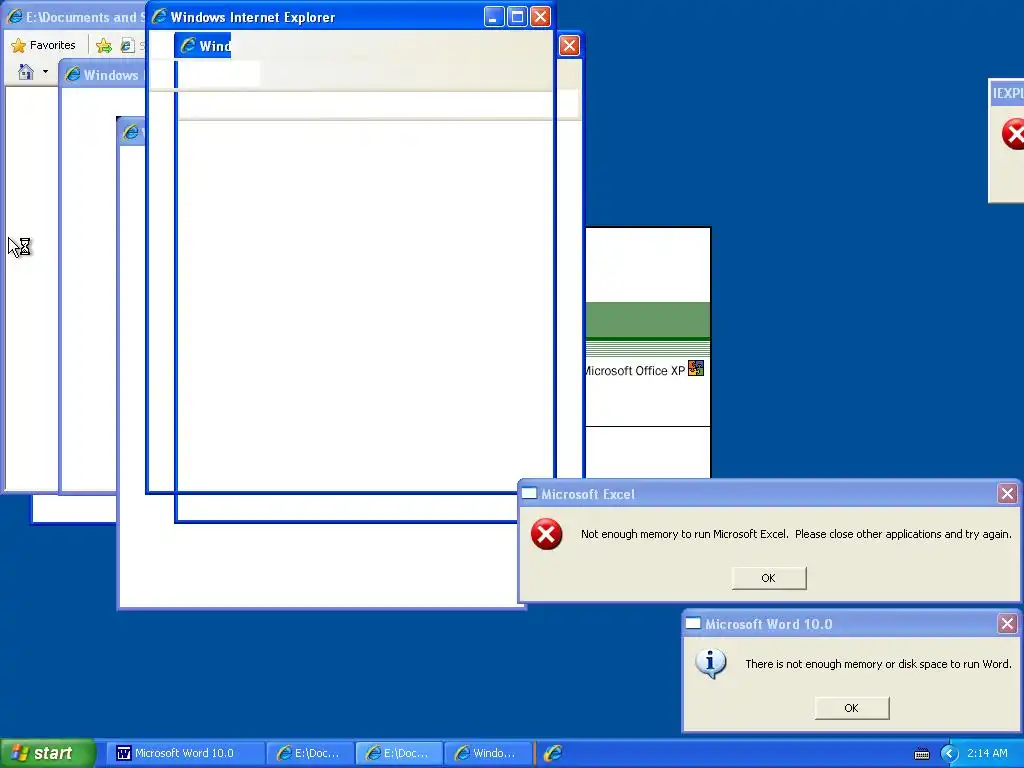
Task: Click OK in the Microsoft Excel error dialog
Action: pyautogui.click(x=769, y=578)
